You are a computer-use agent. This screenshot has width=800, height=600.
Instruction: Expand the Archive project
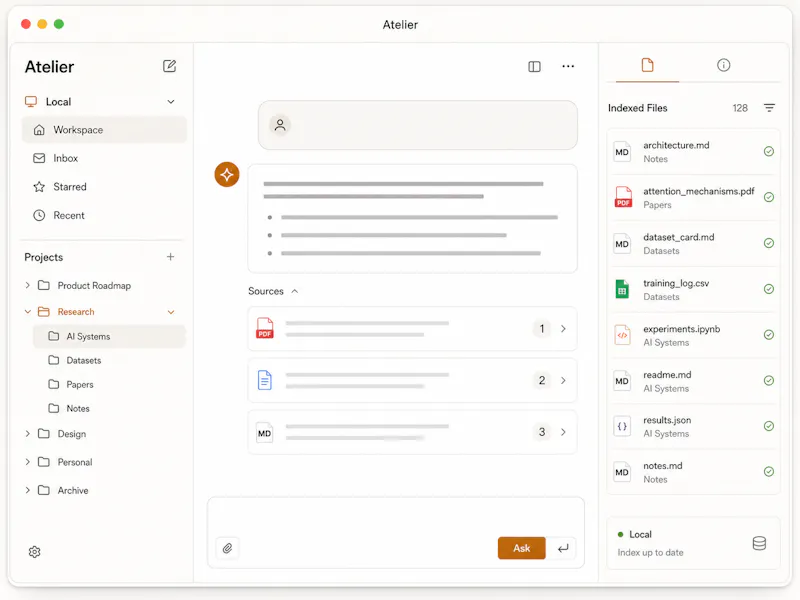[x=28, y=490]
